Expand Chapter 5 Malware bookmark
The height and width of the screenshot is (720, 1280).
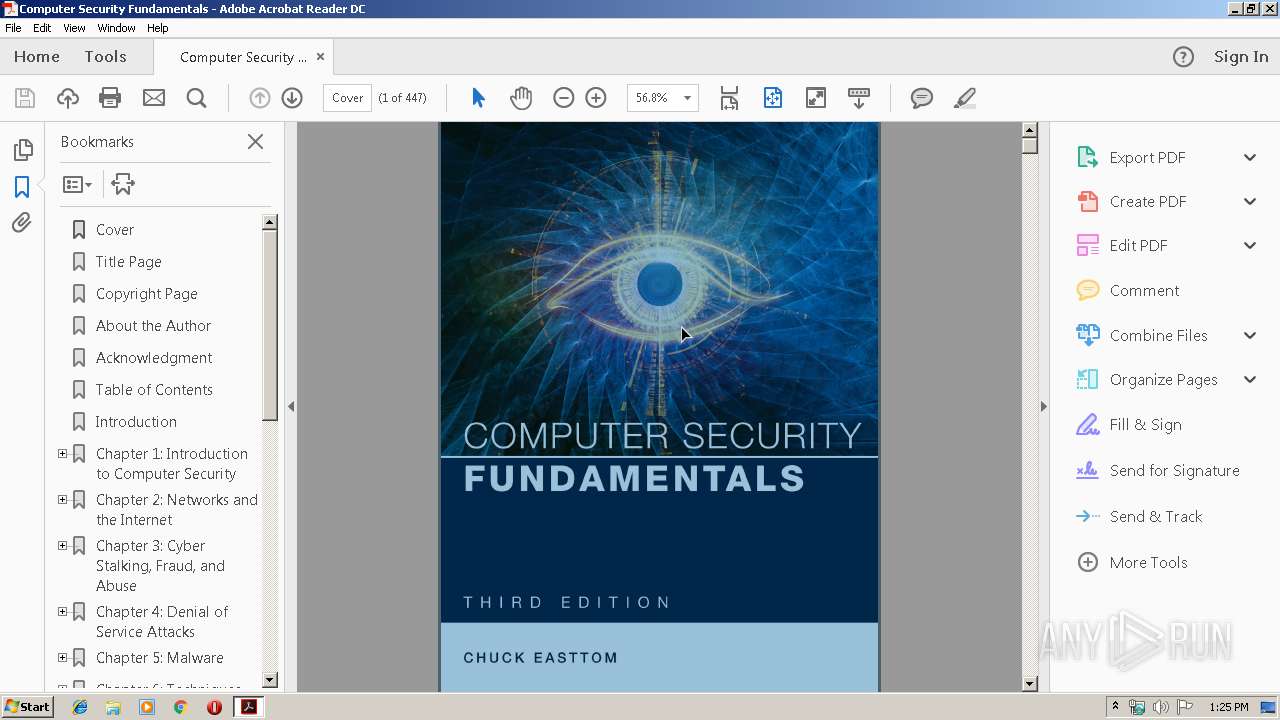click(62, 658)
